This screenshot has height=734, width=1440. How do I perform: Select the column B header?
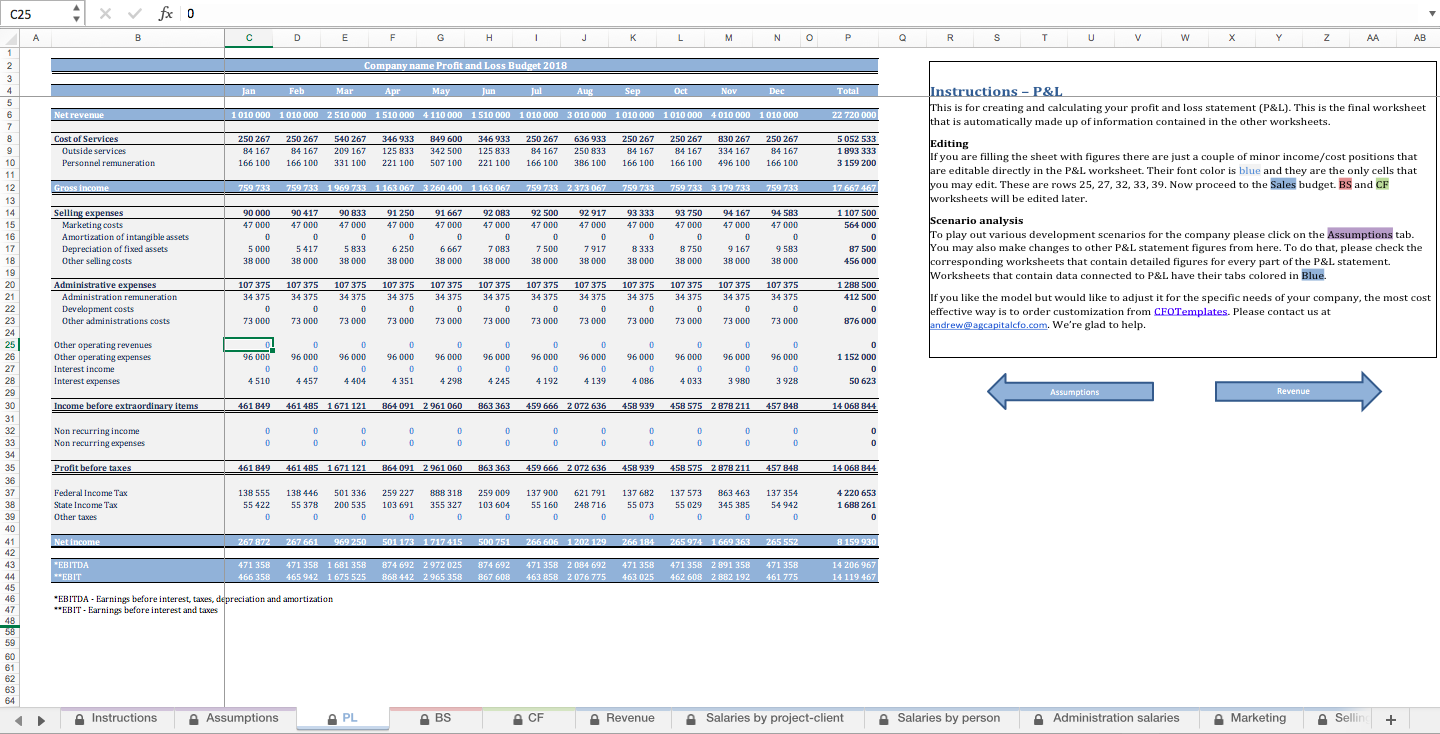(137, 38)
